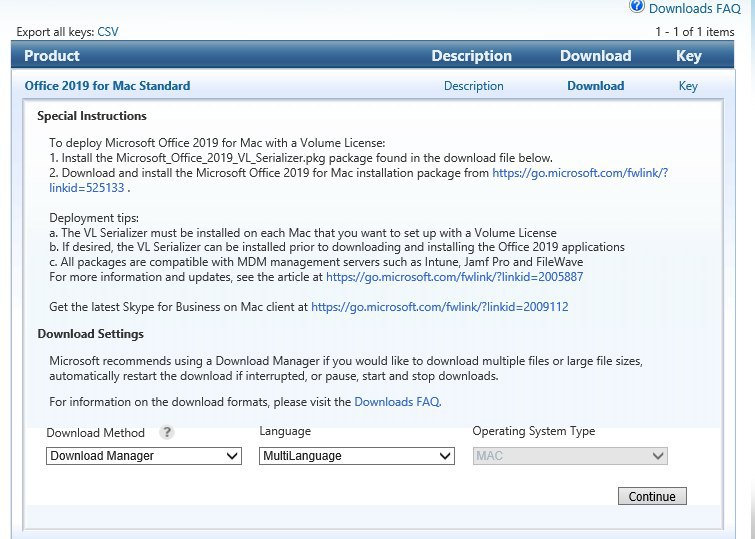Show the Key tab for Office 2019
This screenshot has height=539, width=755.
pyautogui.click(x=688, y=86)
